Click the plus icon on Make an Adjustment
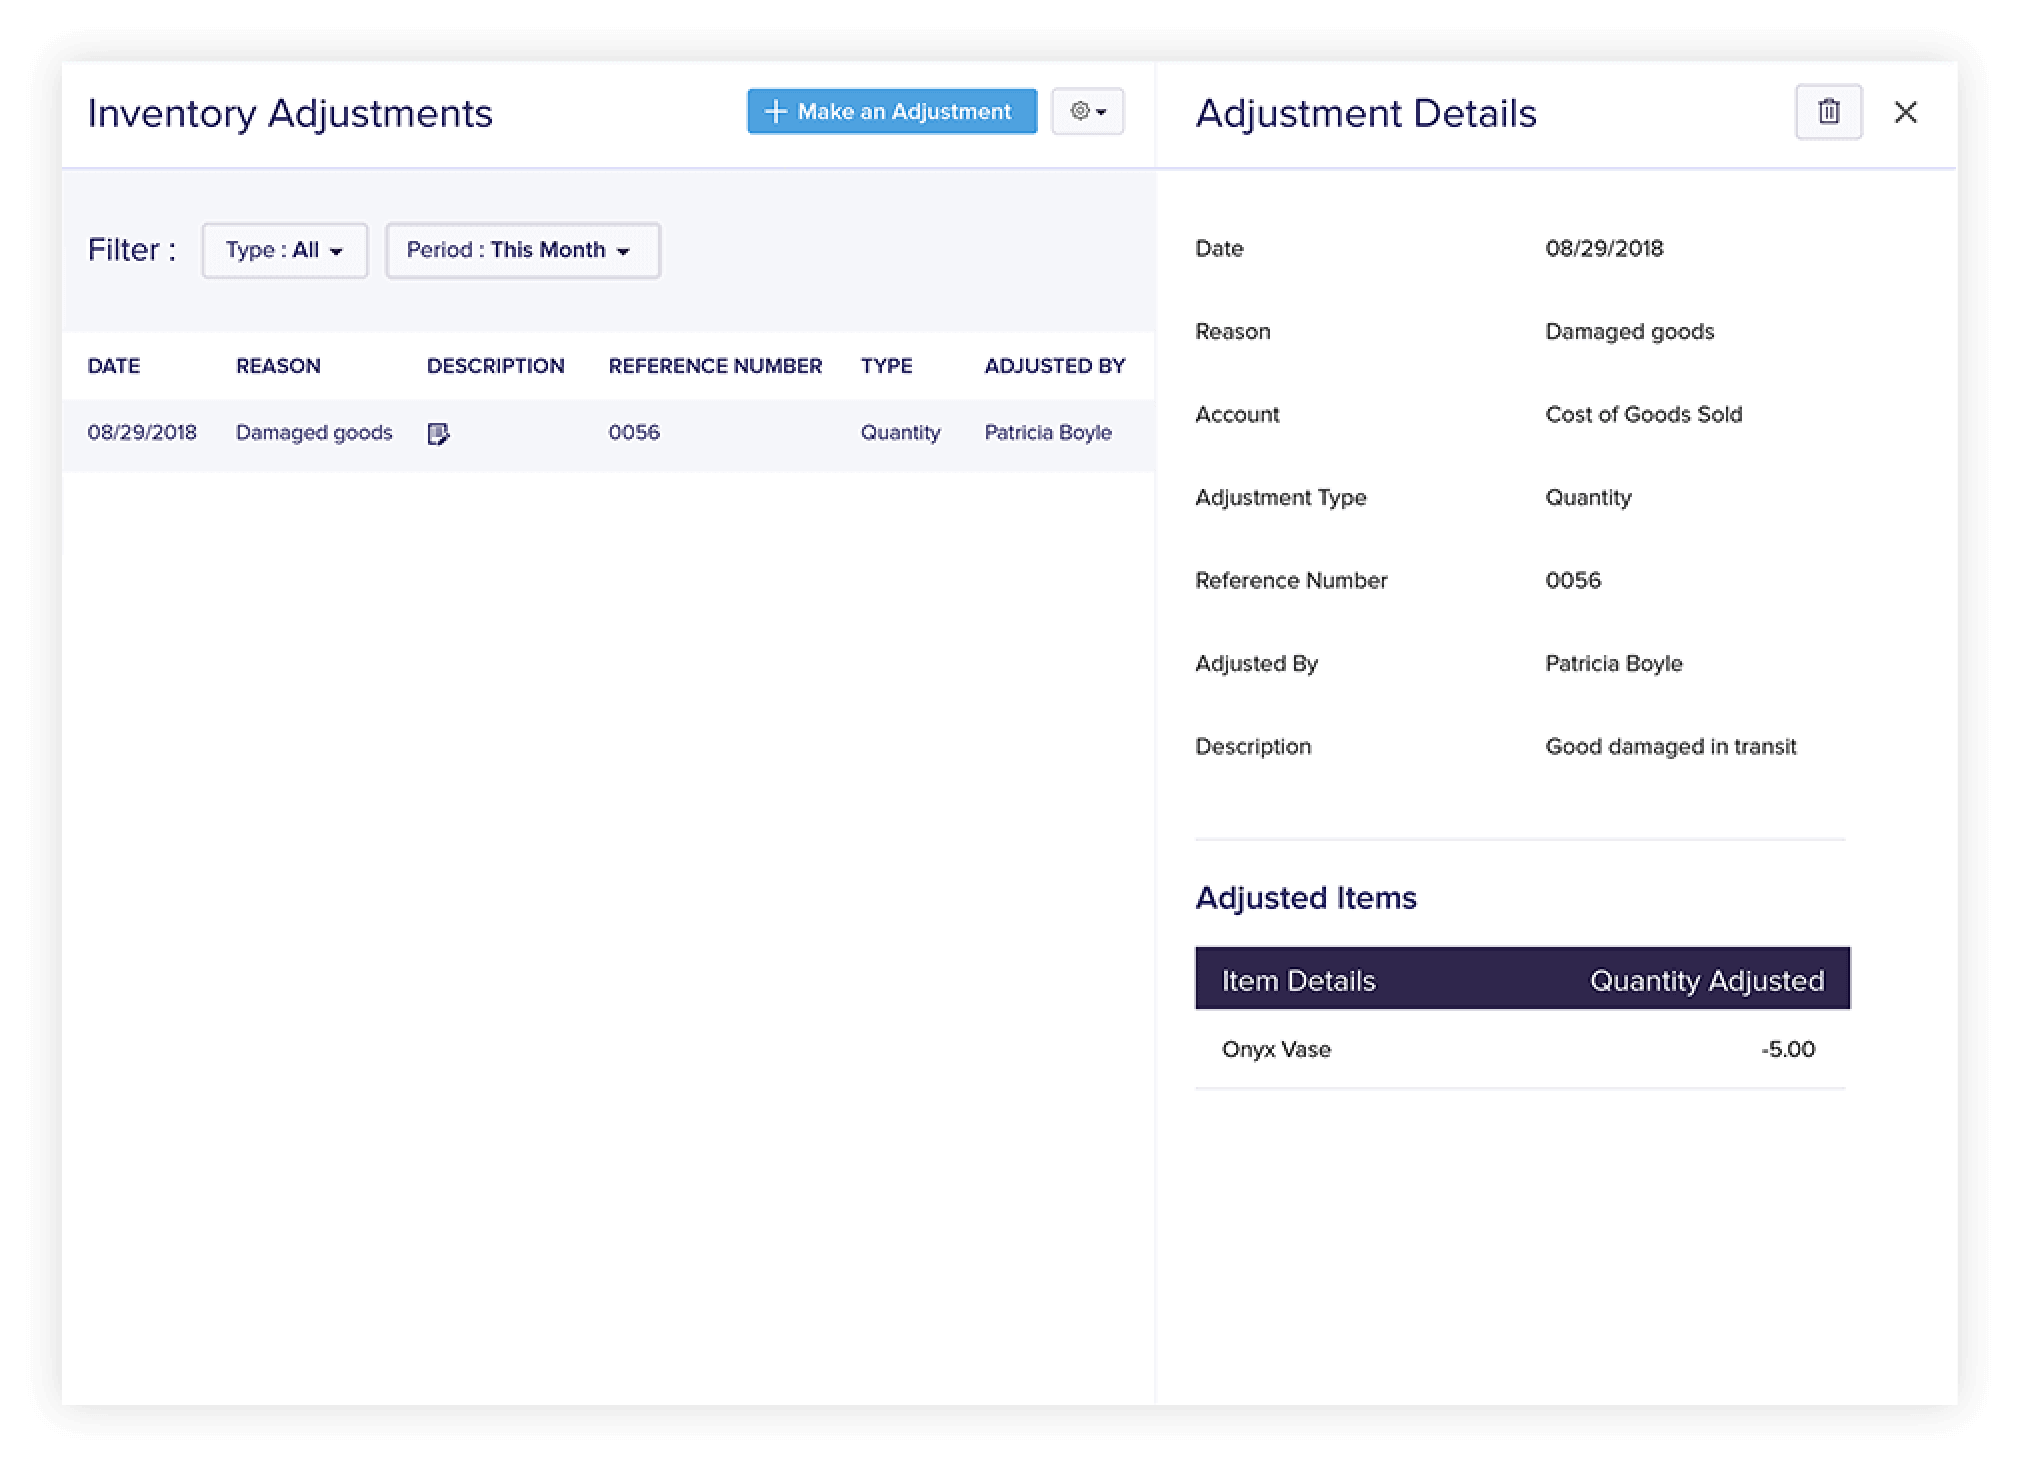The image size is (2018, 1466). coord(776,112)
